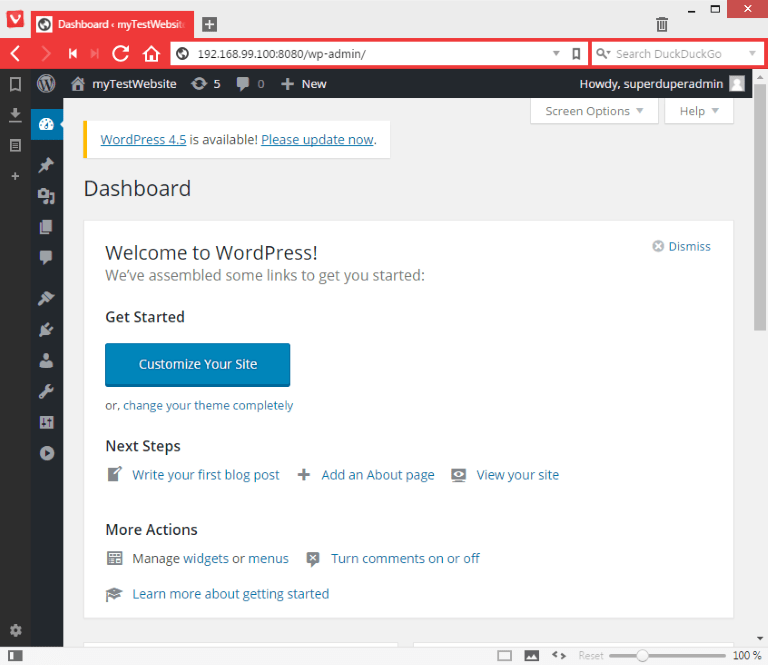The height and width of the screenshot is (665, 768).
Task: Select the Dashboard browser tab
Action: pyautogui.click(x=112, y=24)
